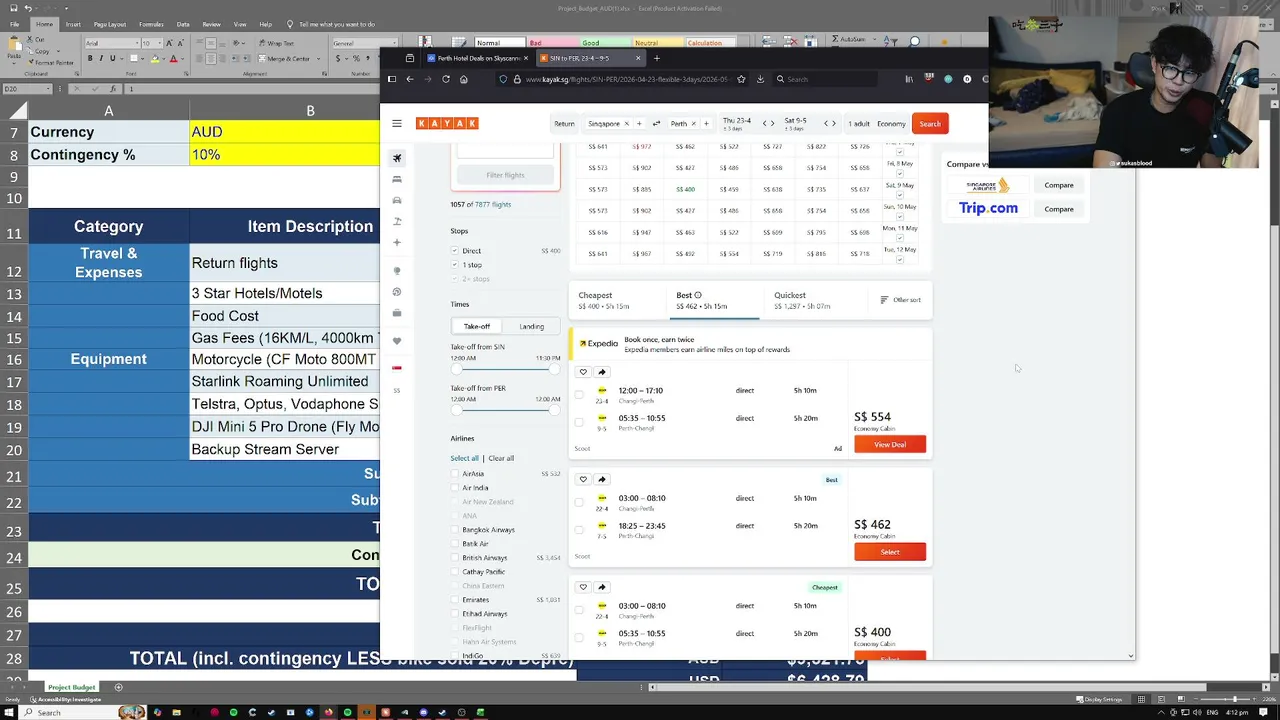Bookmark this page with the star icon
Screen dimensions: 1280x720
(741, 79)
